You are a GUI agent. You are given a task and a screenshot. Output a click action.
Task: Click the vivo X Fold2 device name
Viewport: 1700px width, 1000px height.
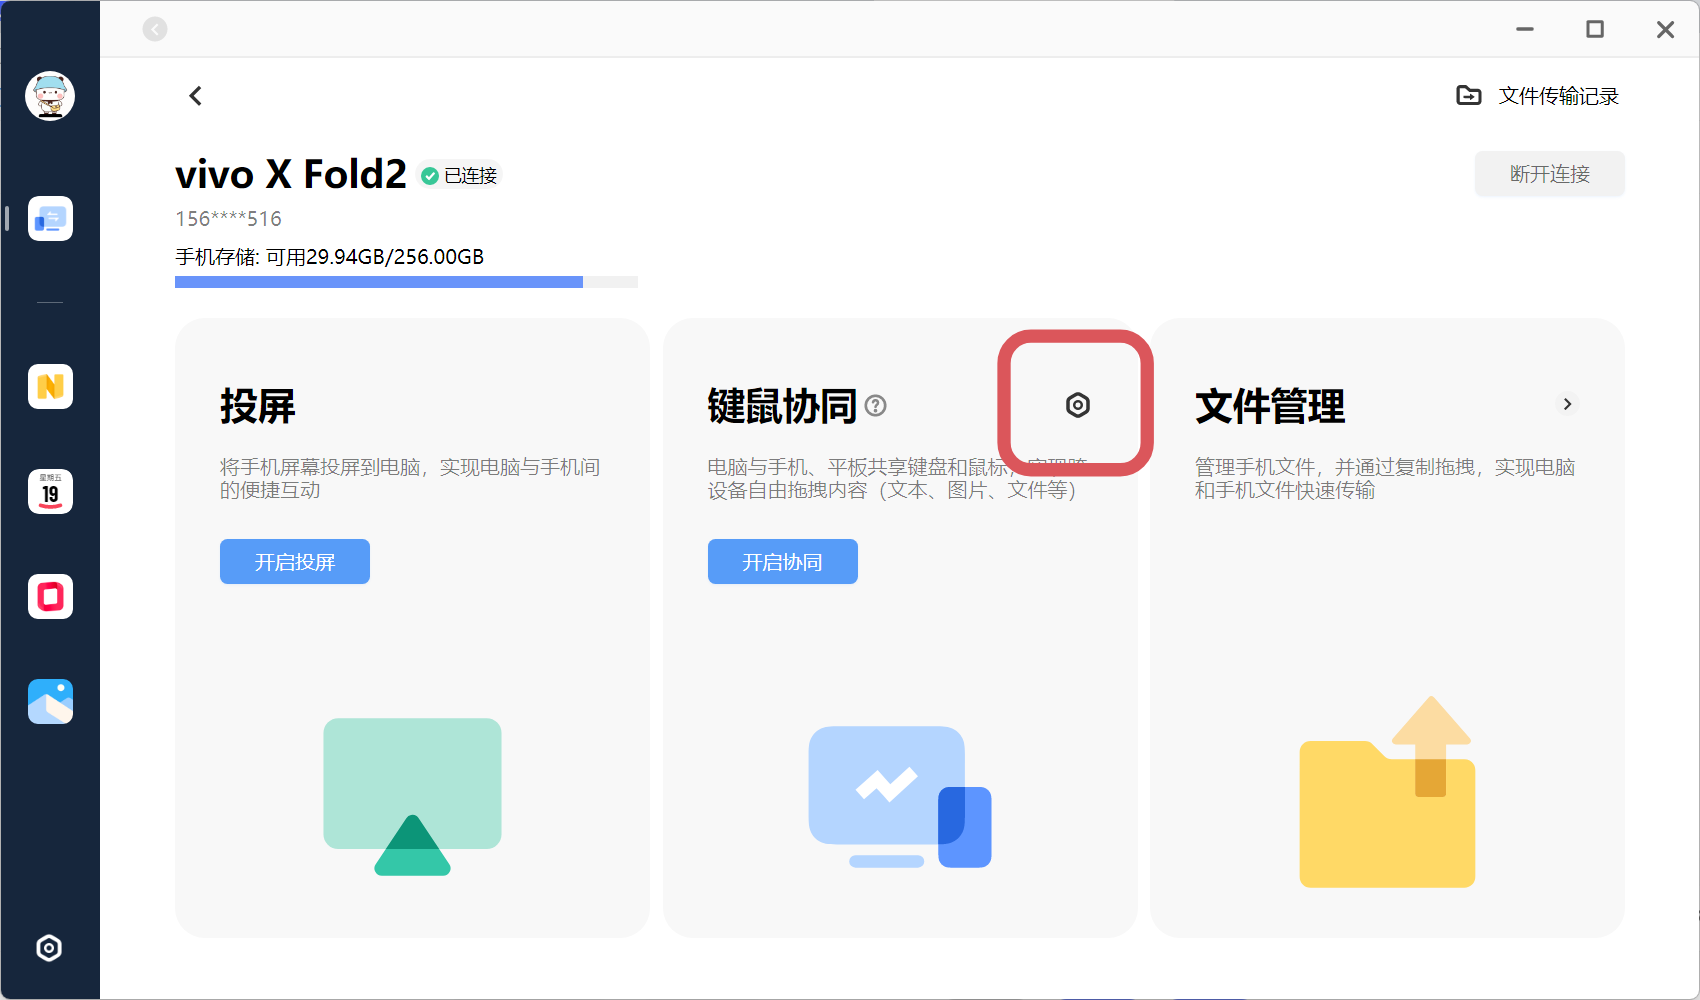pyautogui.click(x=291, y=174)
